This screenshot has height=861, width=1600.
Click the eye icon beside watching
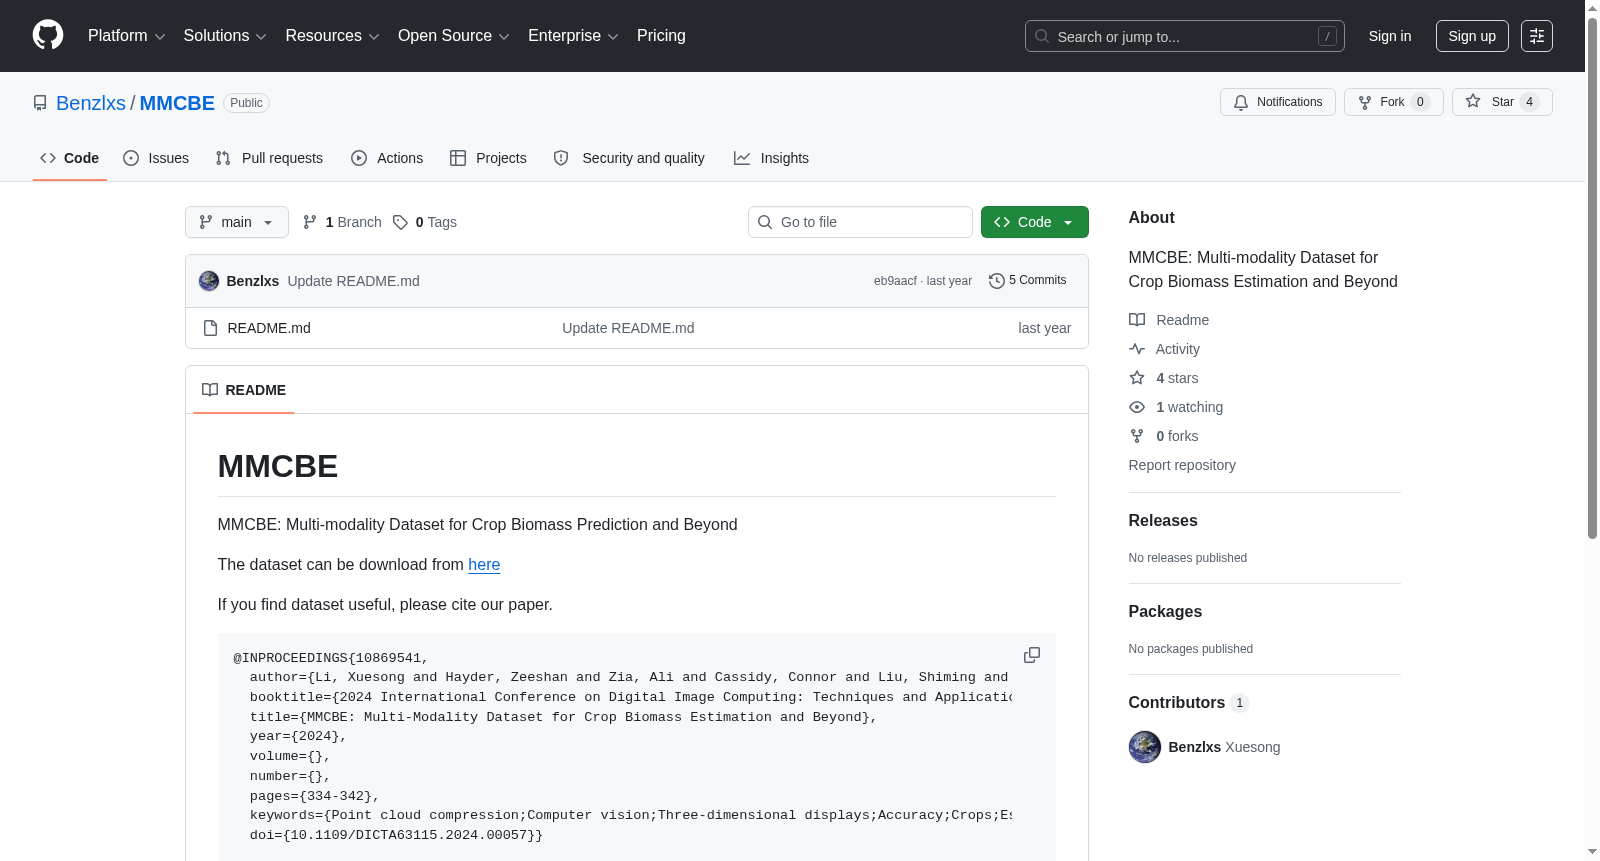(1137, 407)
